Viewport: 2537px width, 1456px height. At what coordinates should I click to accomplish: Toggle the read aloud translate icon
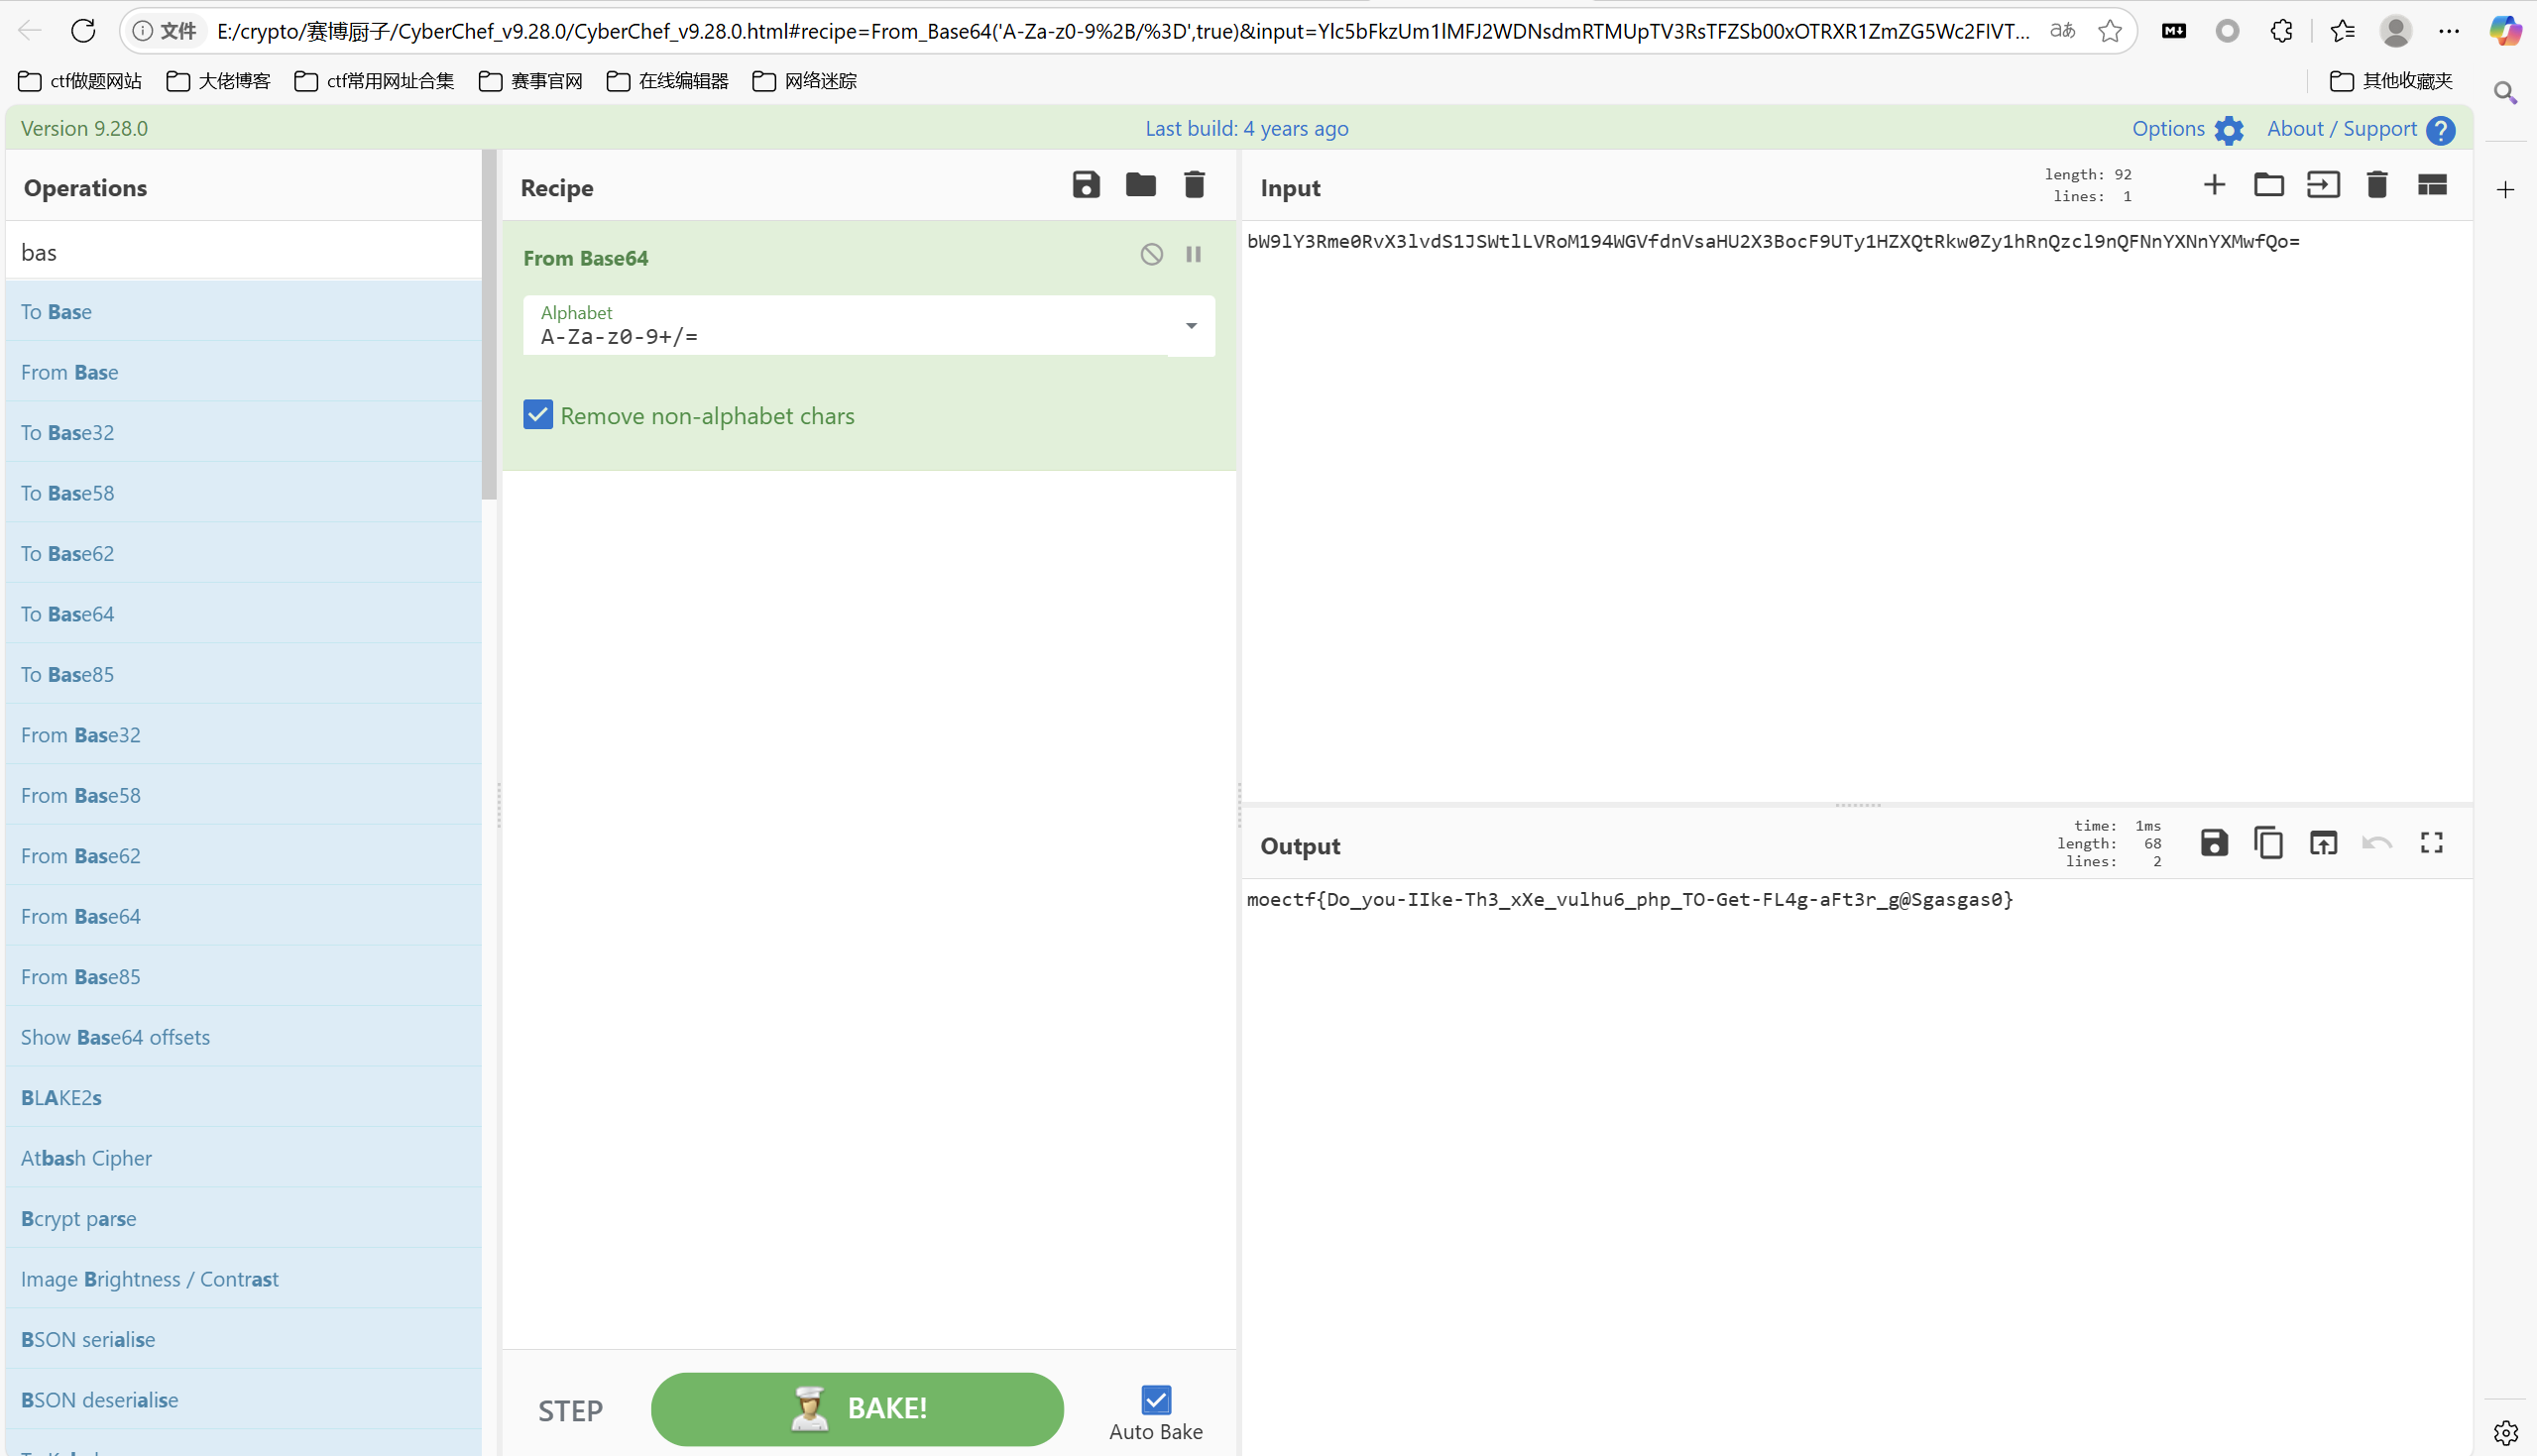click(2062, 31)
